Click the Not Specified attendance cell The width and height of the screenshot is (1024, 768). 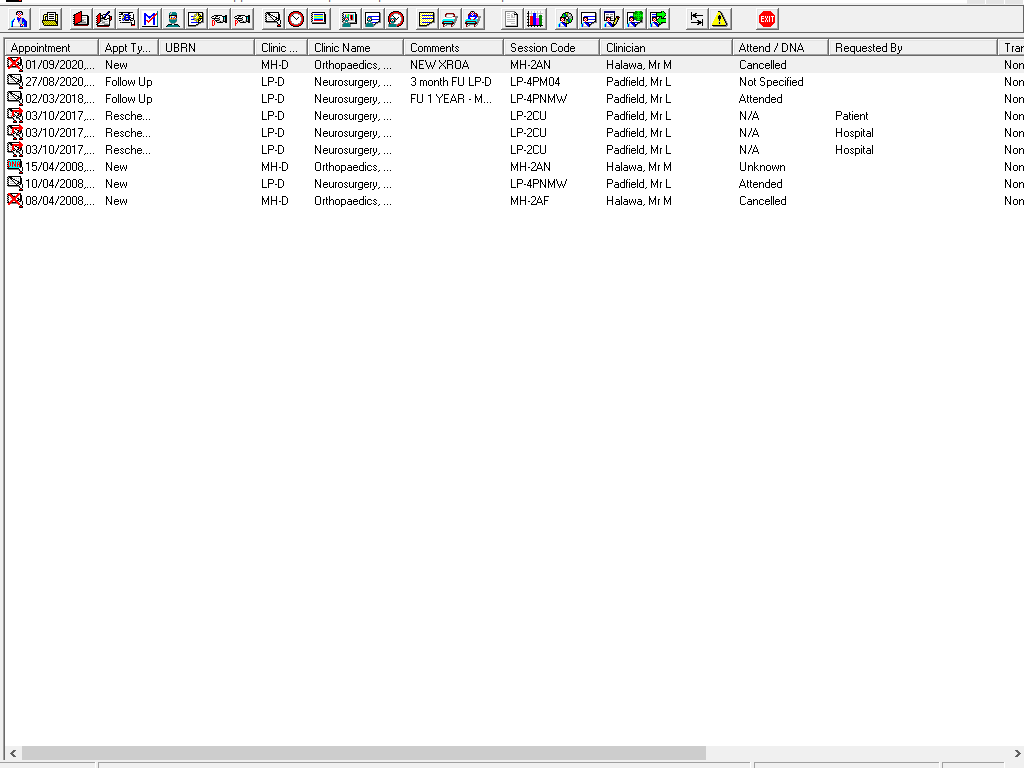pos(771,82)
